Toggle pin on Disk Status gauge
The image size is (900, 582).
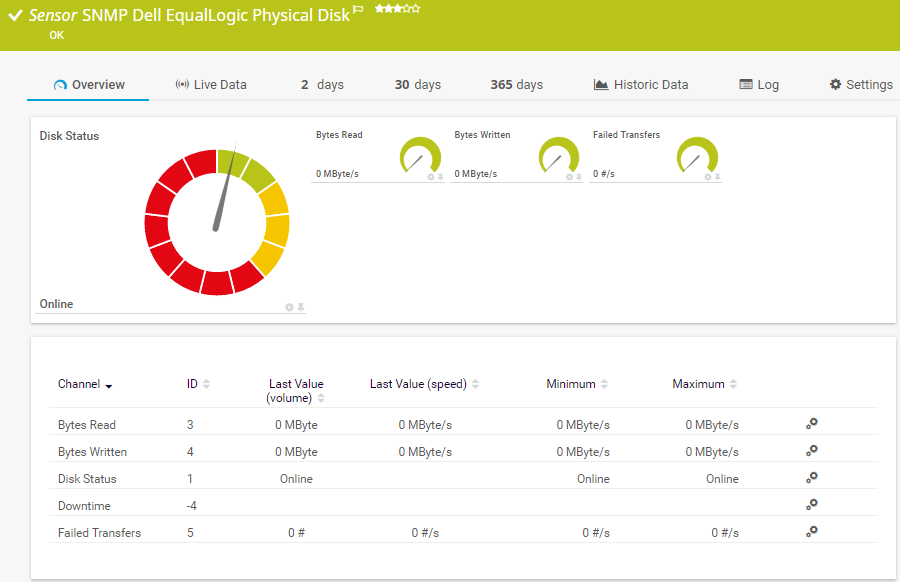click(300, 307)
